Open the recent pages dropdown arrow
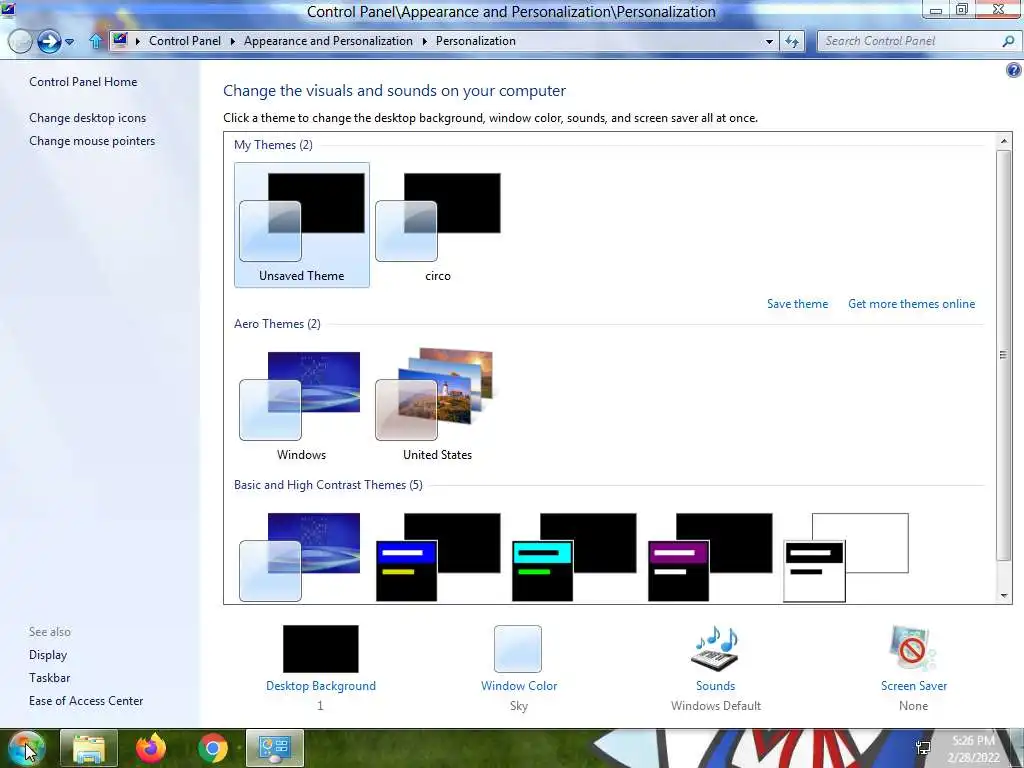This screenshot has width=1024, height=768. 69,42
